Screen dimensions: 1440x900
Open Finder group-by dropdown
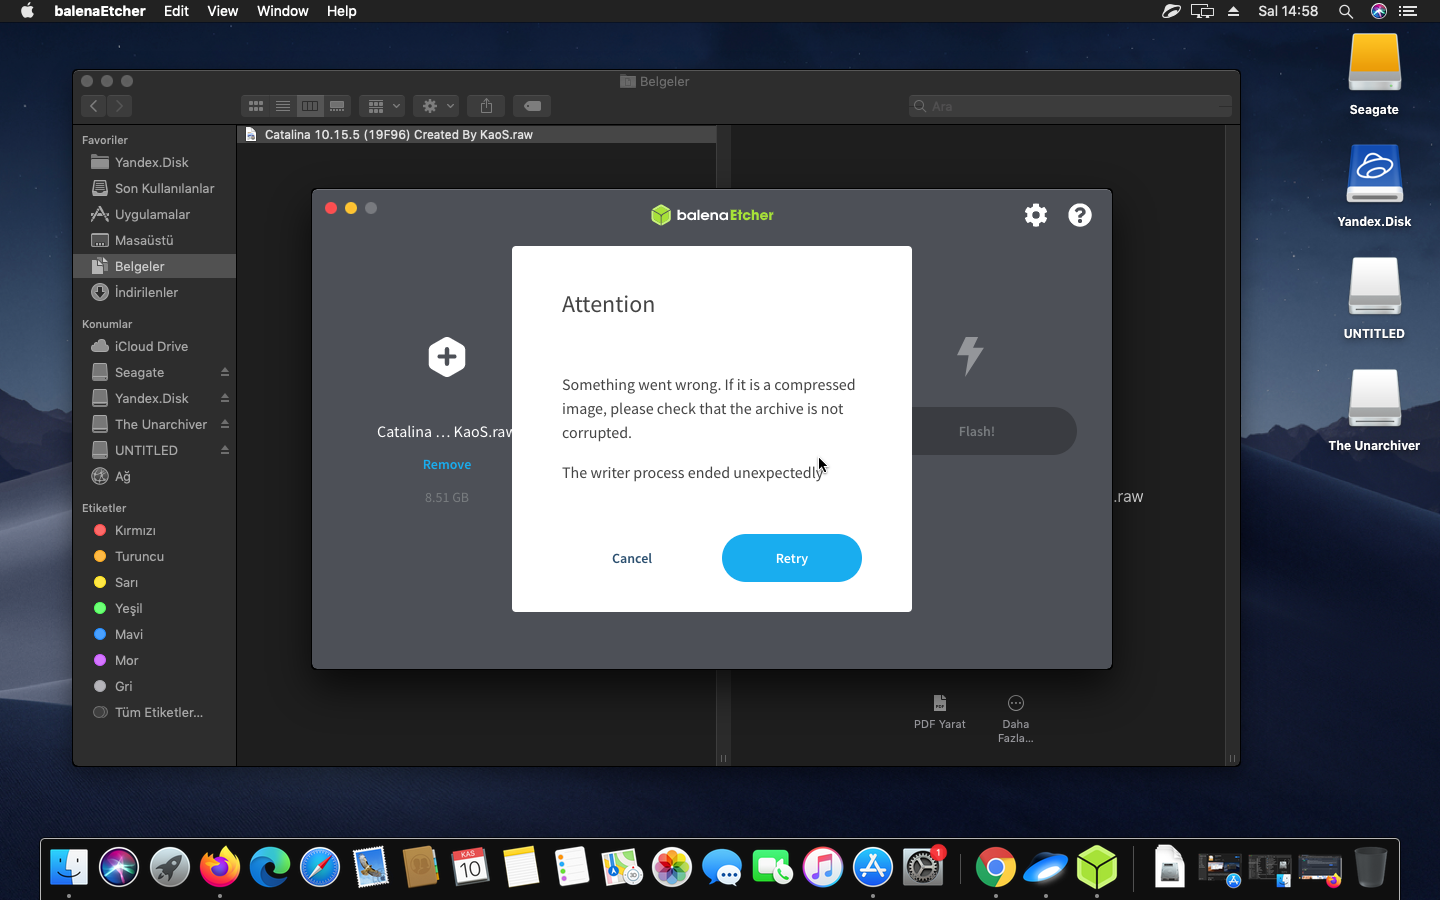[x=382, y=106]
